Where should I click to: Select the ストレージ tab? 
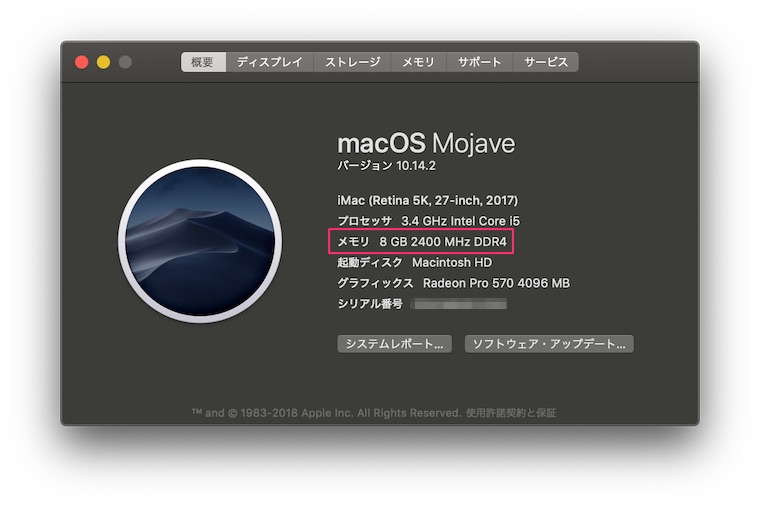352,62
